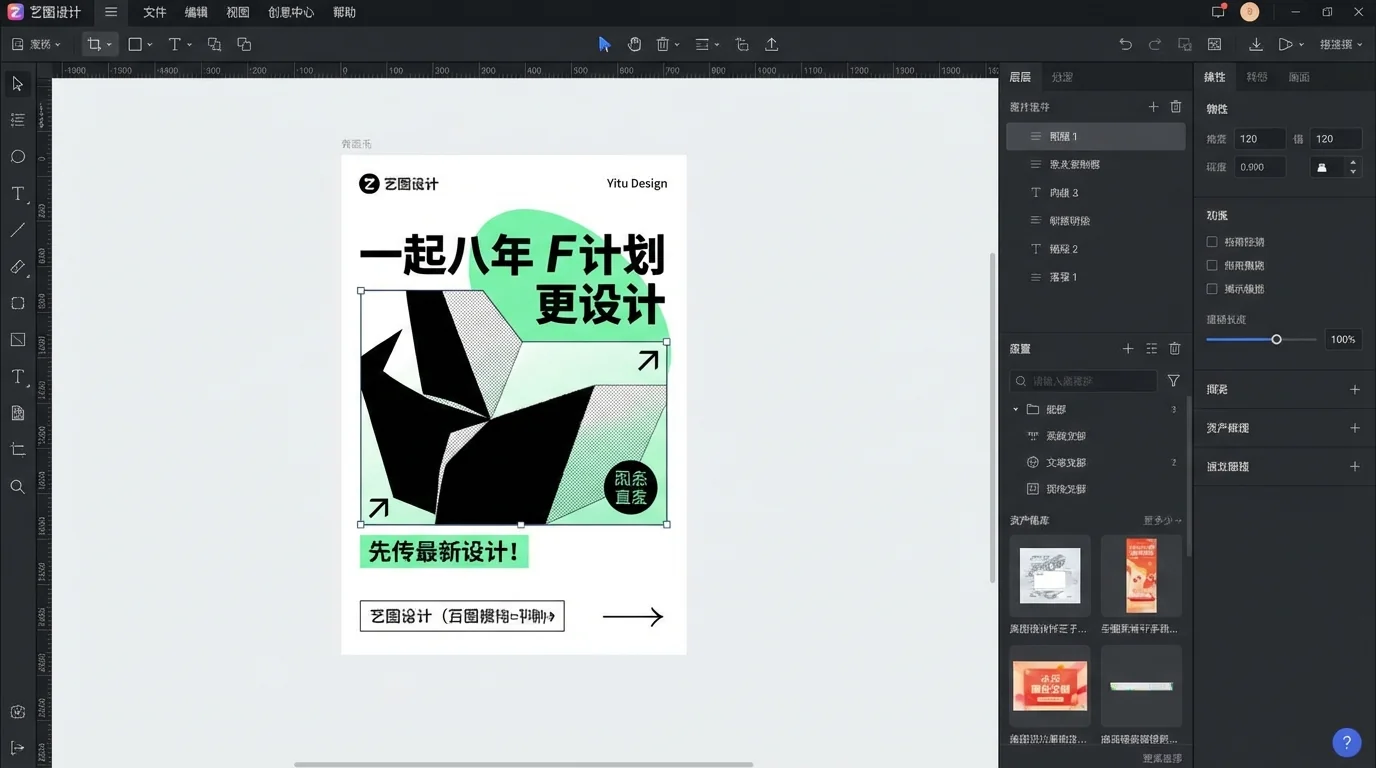Toggle the third checkbox under the effects section
This screenshot has height=768, width=1376.
[1213, 288]
